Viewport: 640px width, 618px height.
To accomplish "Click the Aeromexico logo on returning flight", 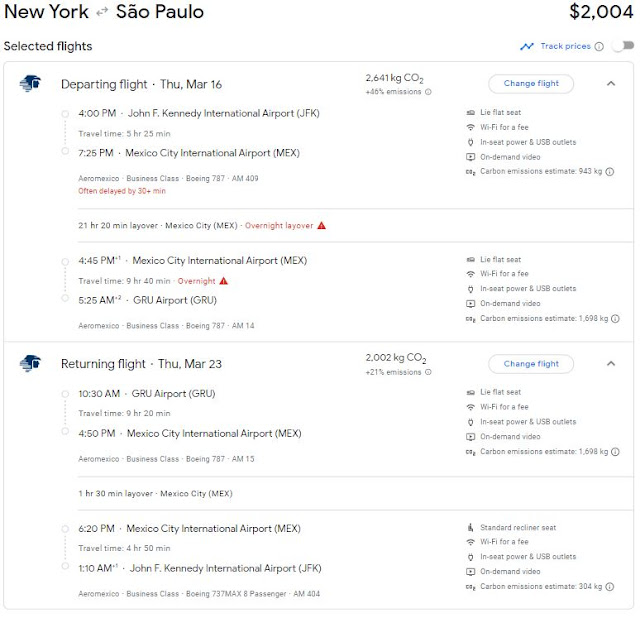I will tap(29, 364).
